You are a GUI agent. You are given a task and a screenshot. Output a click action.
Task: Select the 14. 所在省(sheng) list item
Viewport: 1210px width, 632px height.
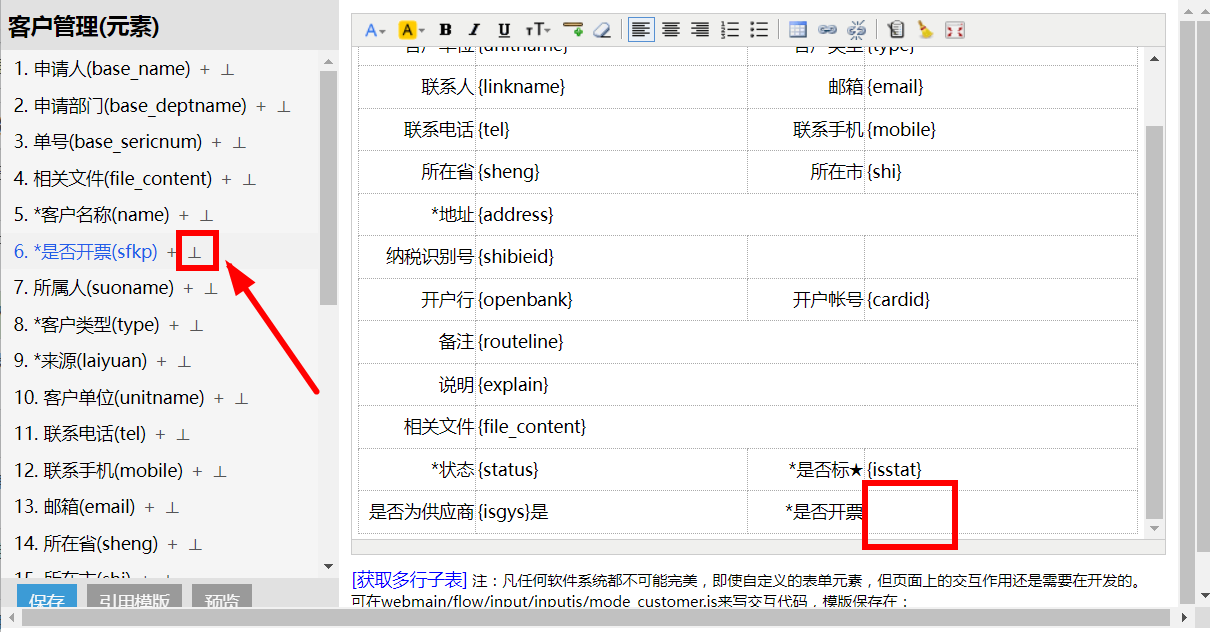click(86, 544)
